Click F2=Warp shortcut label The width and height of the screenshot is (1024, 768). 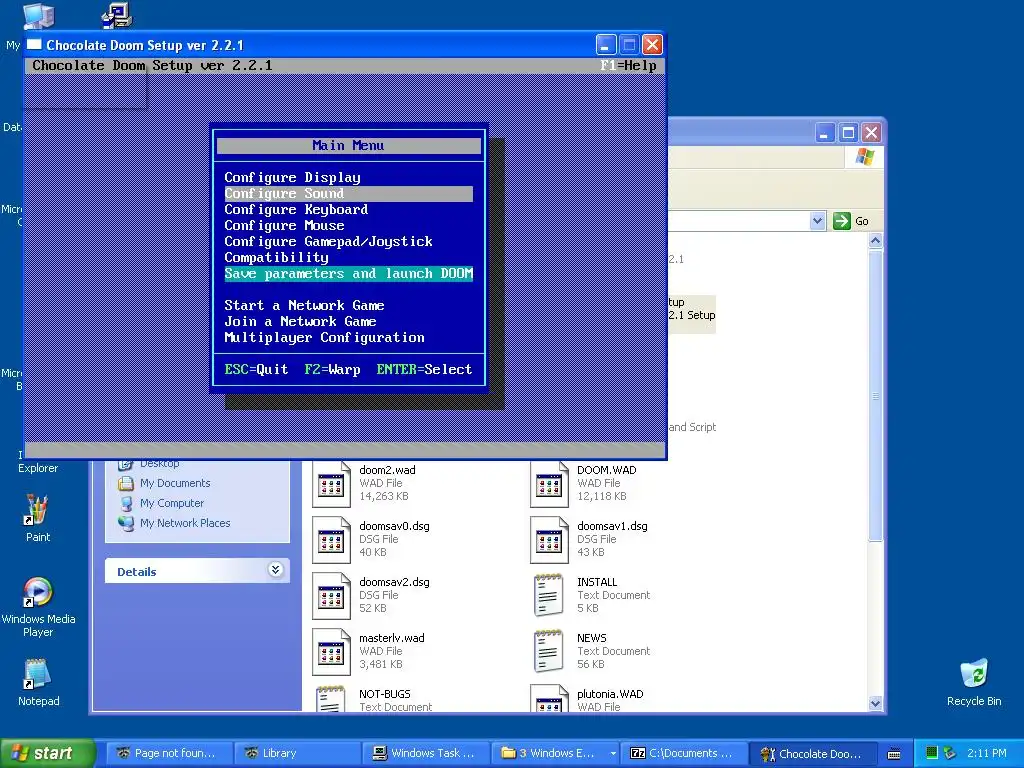coord(332,369)
